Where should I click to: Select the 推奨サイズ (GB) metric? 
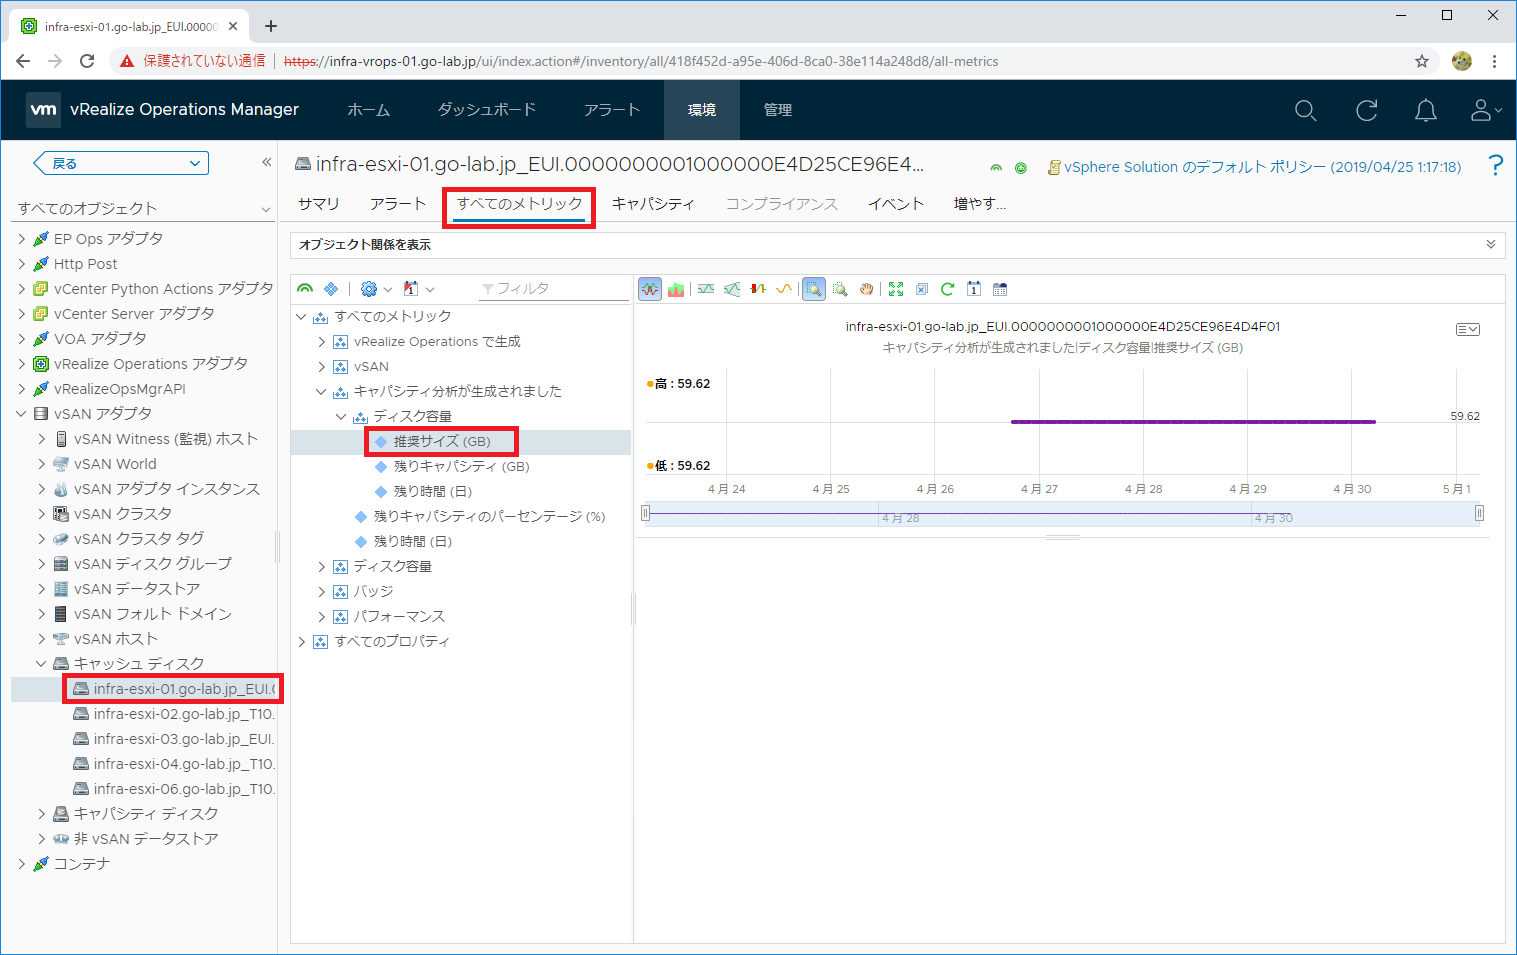click(x=442, y=442)
